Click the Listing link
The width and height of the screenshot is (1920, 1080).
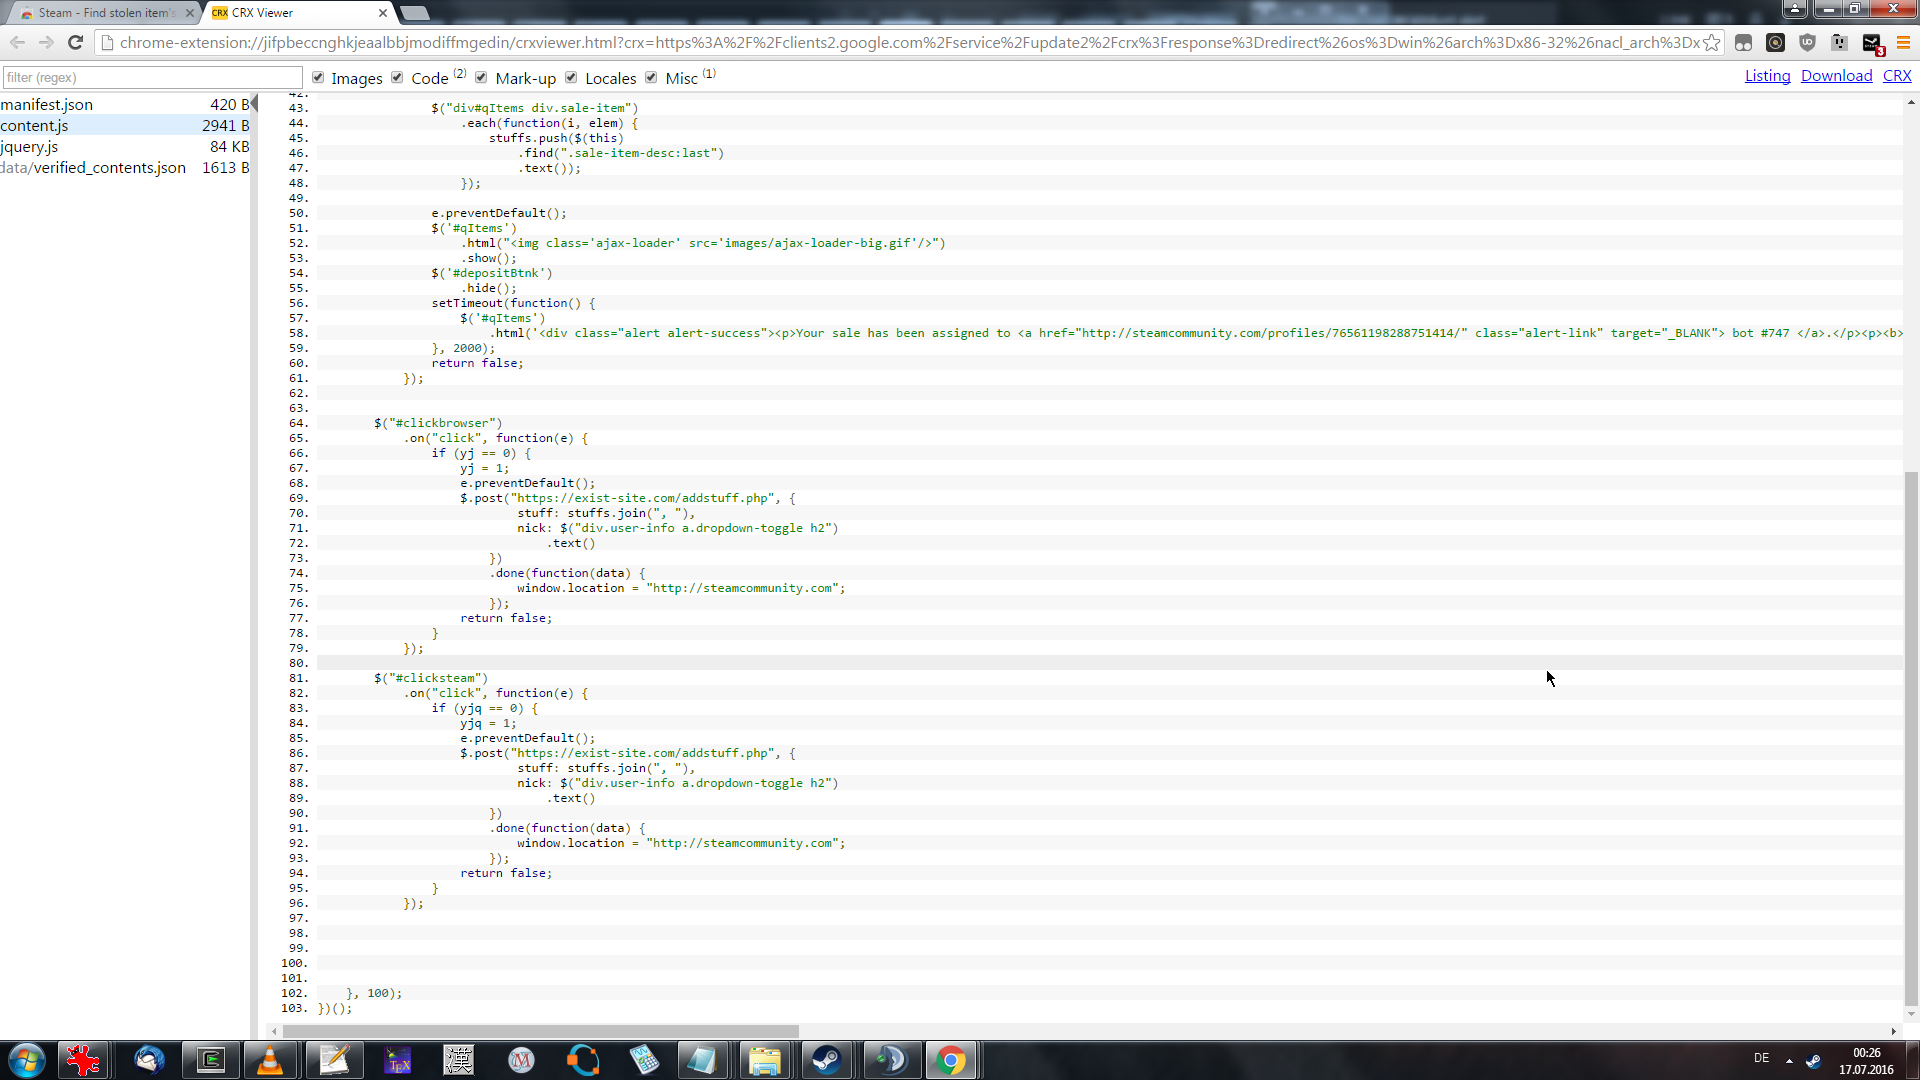click(x=1767, y=76)
